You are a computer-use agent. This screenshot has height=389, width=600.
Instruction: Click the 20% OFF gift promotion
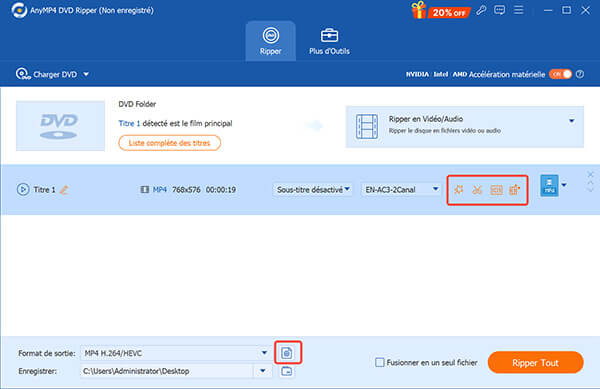[x=440, y=10]
